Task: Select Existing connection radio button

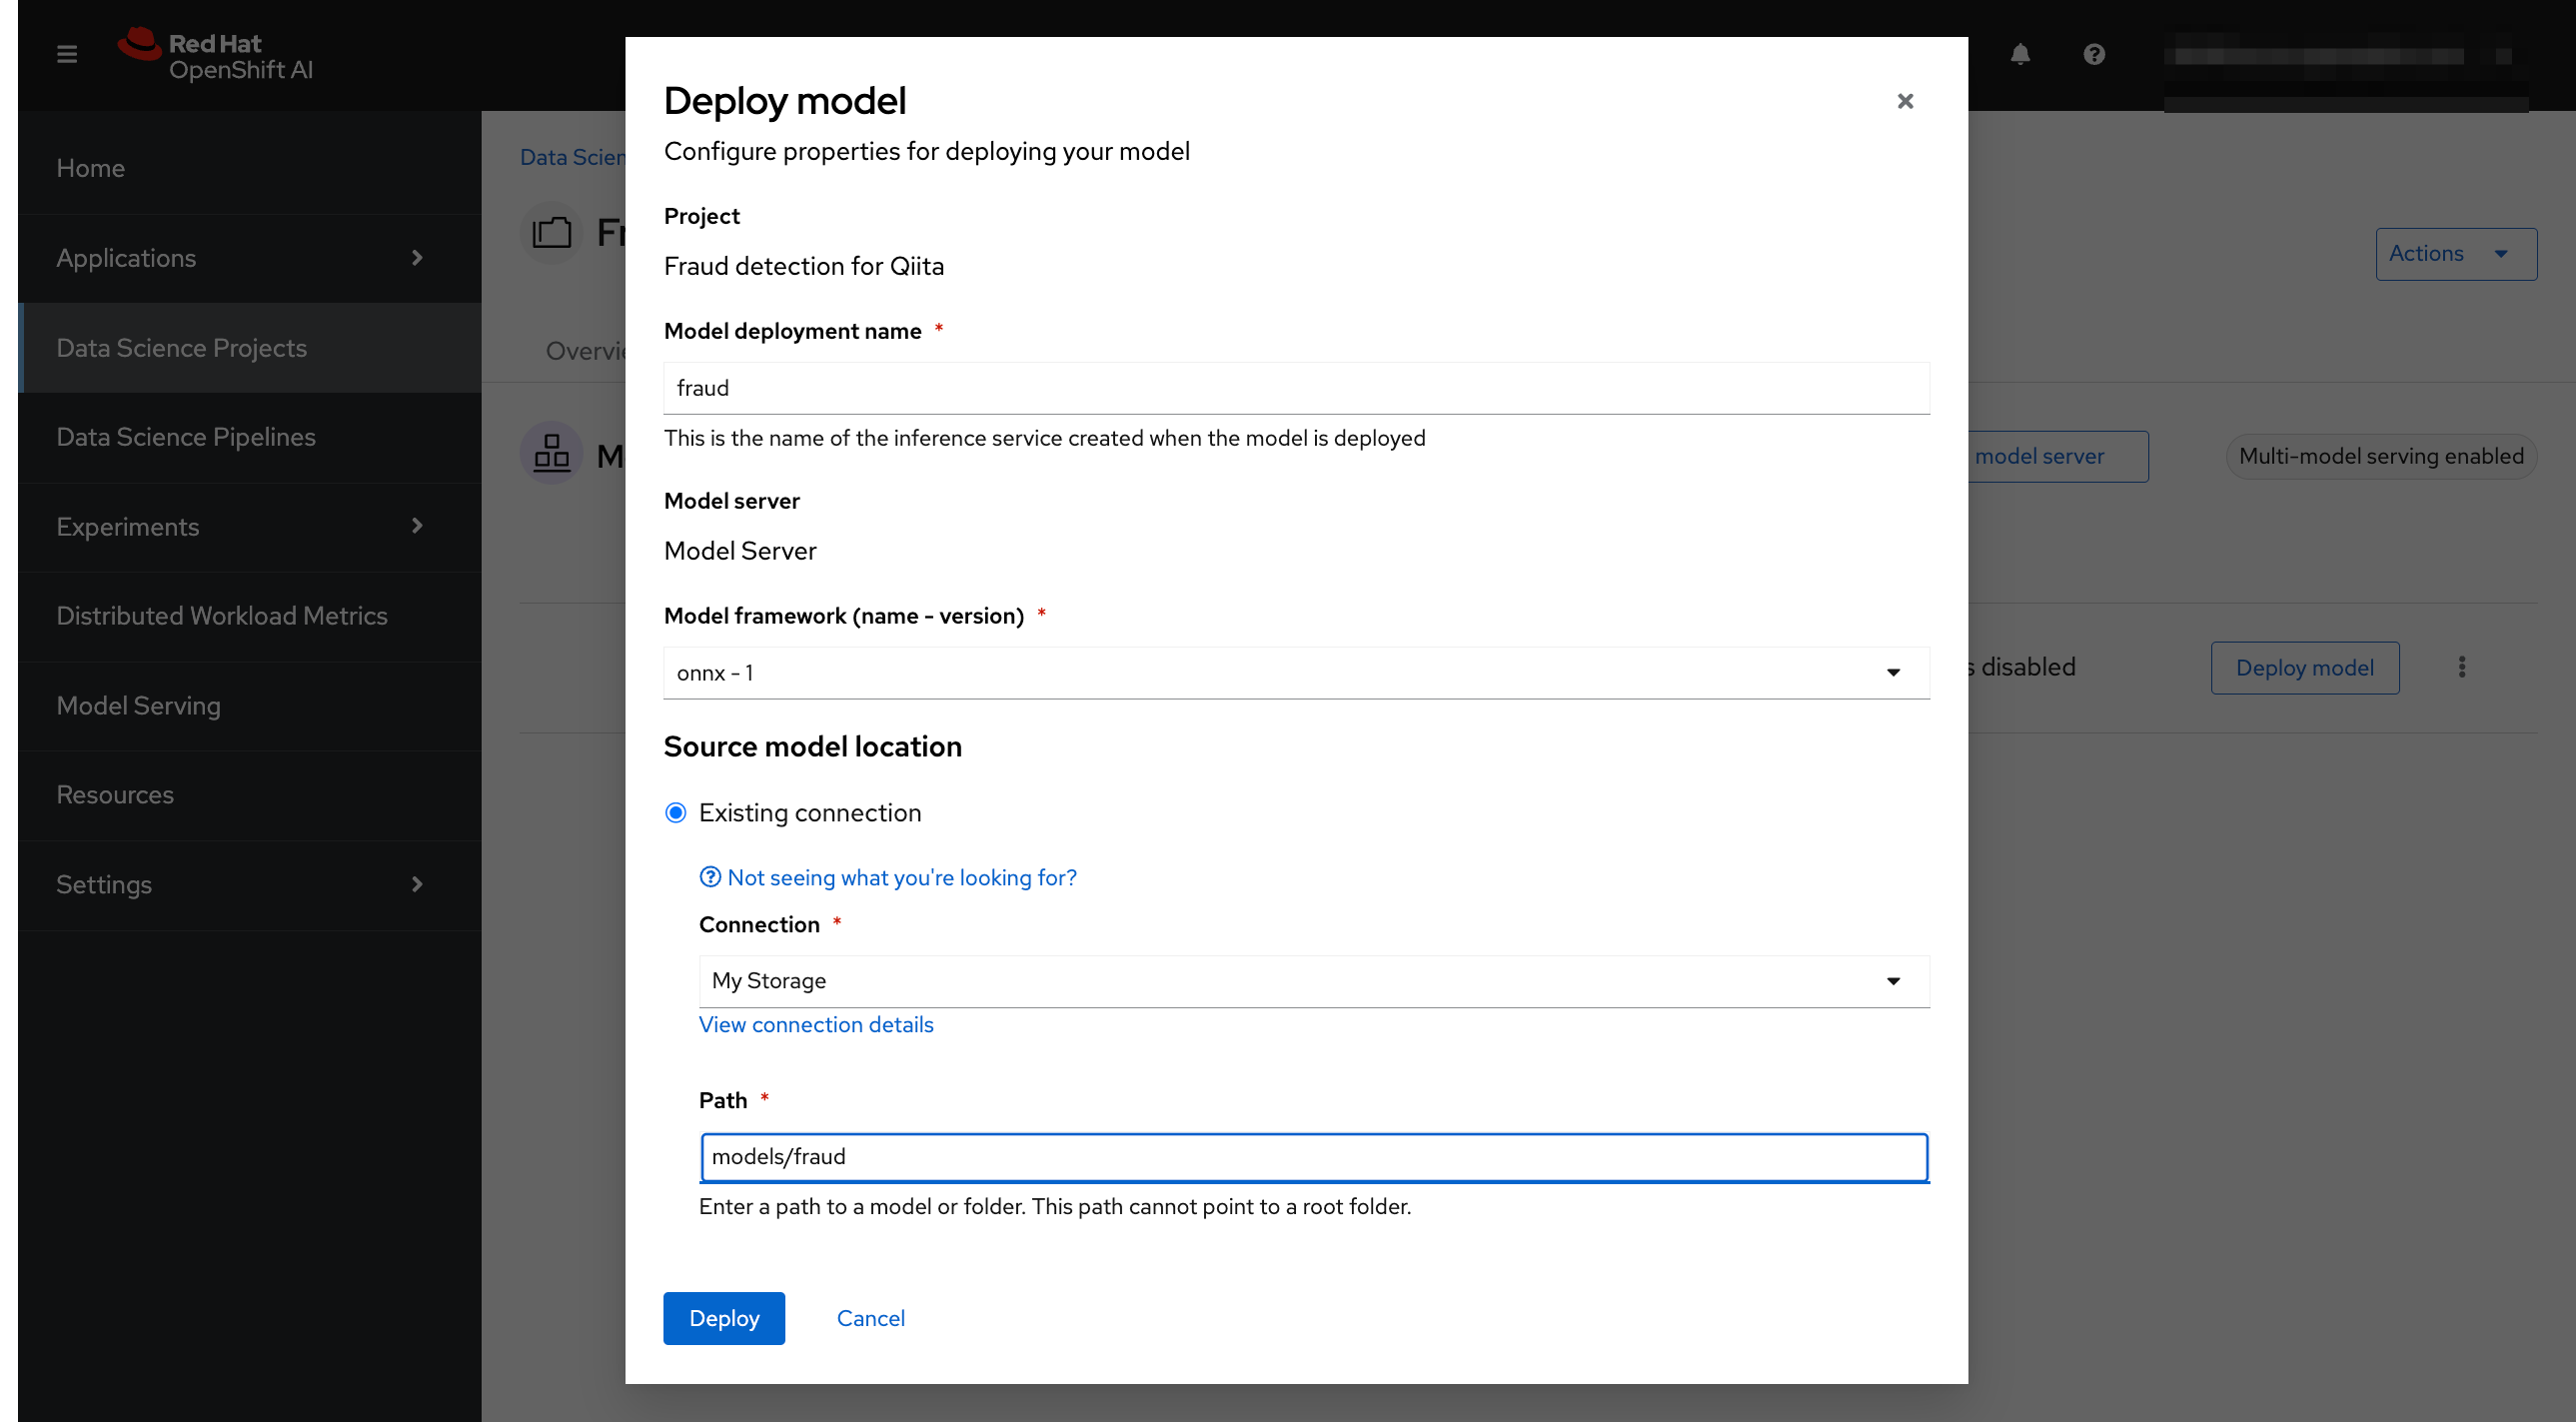Action: click(x=676, y=813)
